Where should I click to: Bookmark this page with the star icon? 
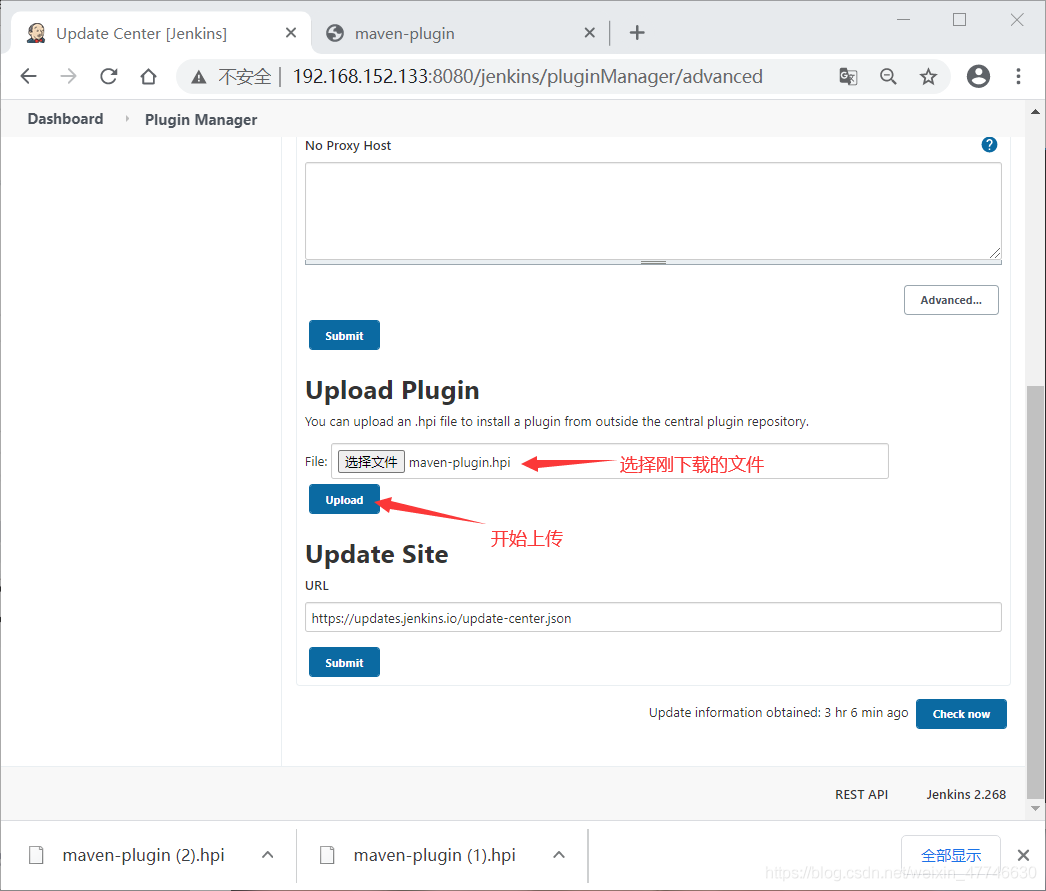(928, 77)
